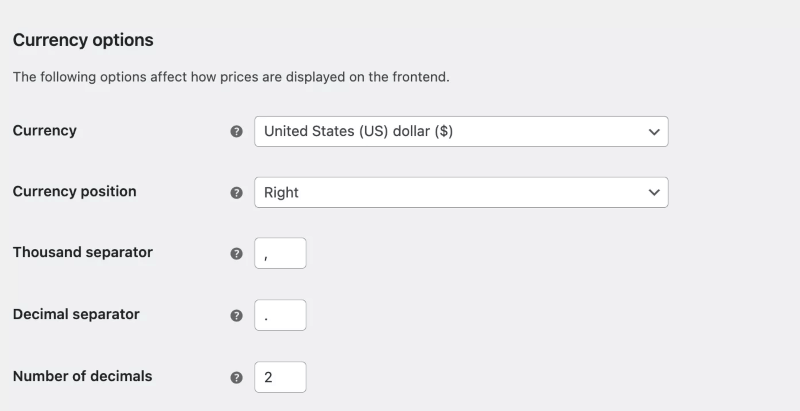Open the United States (US) dollar dropdown

point(450,131)
